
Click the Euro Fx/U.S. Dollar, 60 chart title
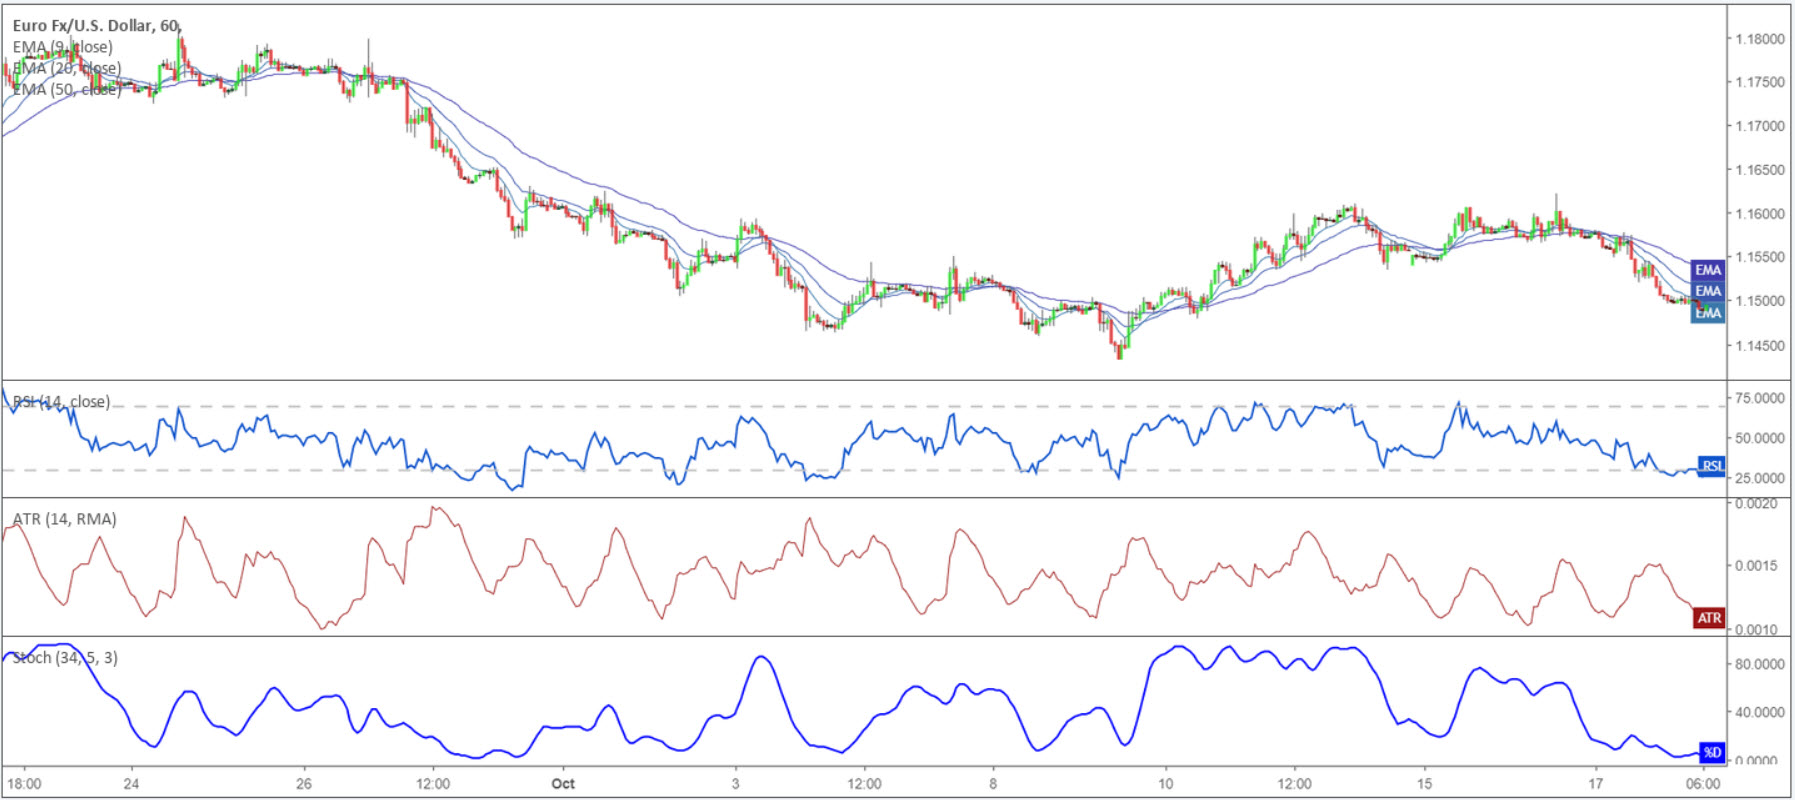[x=97, y=26]
